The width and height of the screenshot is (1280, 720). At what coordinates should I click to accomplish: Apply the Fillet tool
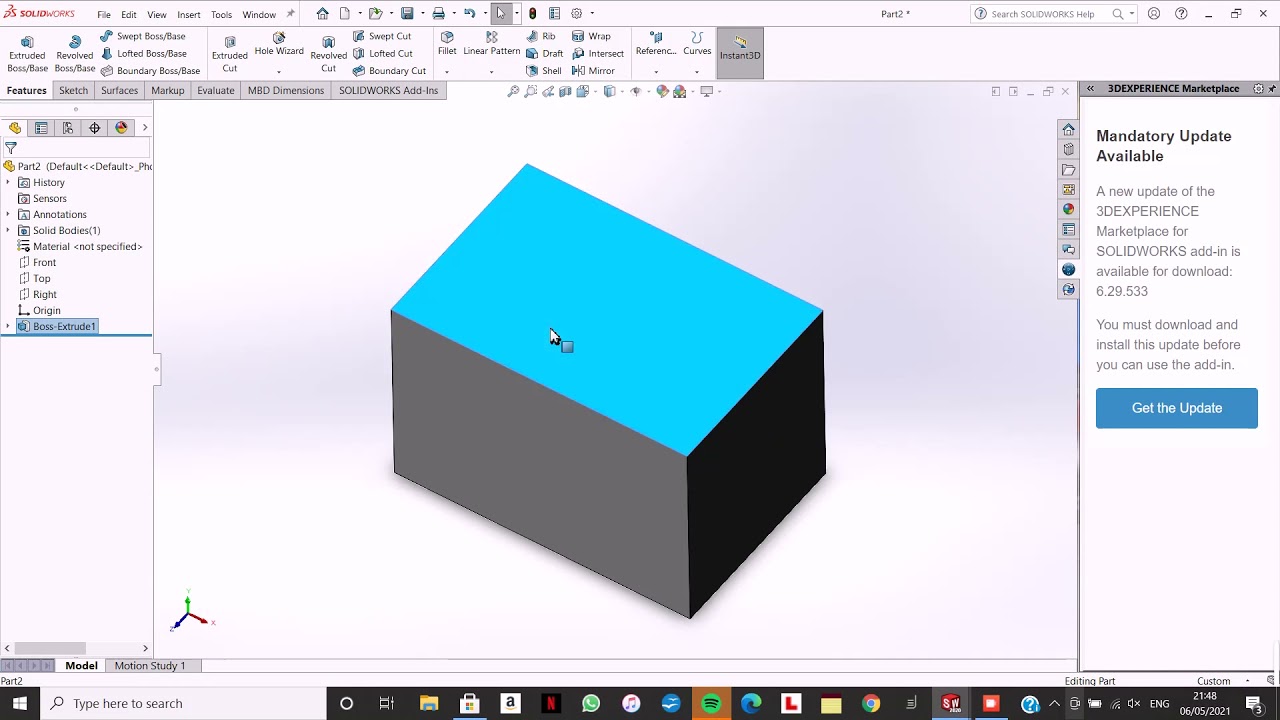coord(447,44)
